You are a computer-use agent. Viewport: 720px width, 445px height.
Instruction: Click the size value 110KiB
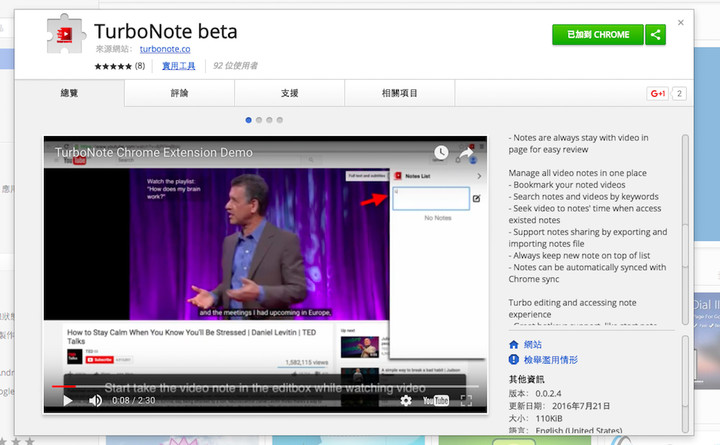coord(549,418)
